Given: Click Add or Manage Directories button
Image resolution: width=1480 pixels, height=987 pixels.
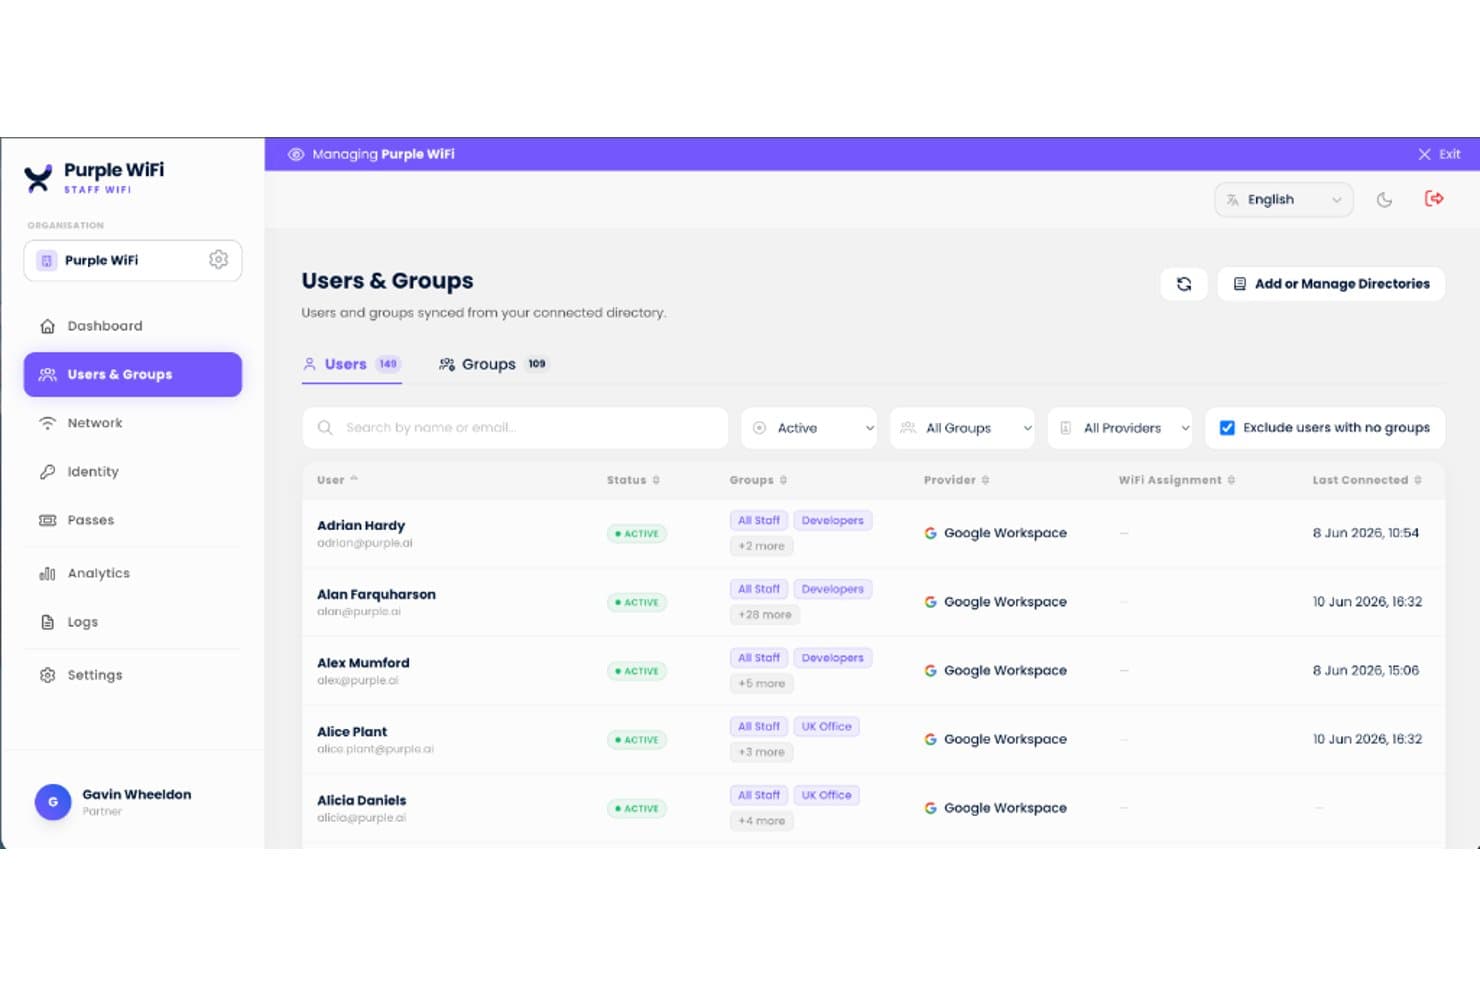Looking at the screenshot, I should 1331,284.
